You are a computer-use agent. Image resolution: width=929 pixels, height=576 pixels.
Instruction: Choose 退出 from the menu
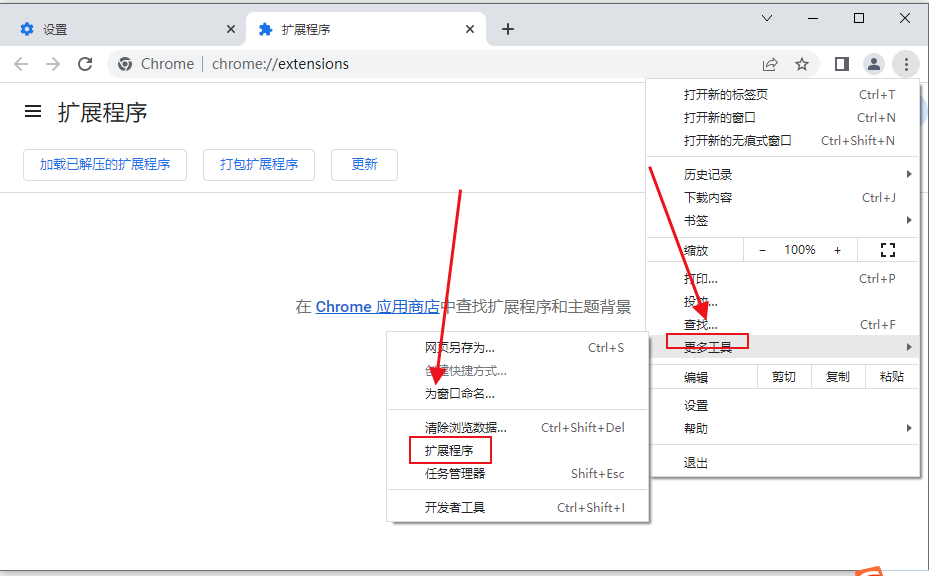(783, 463)
